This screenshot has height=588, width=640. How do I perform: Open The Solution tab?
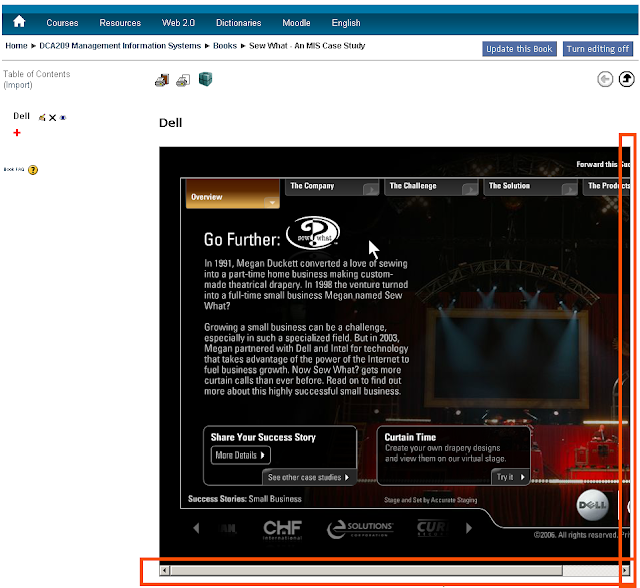tap(531, 187)
